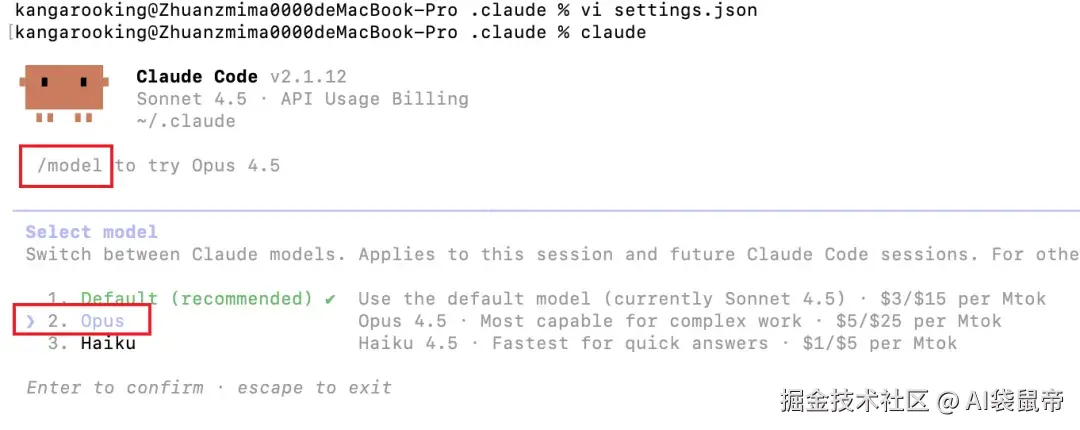Click the Opus 4.5 pricing description
1080x430 pixels.
point(679,321)
